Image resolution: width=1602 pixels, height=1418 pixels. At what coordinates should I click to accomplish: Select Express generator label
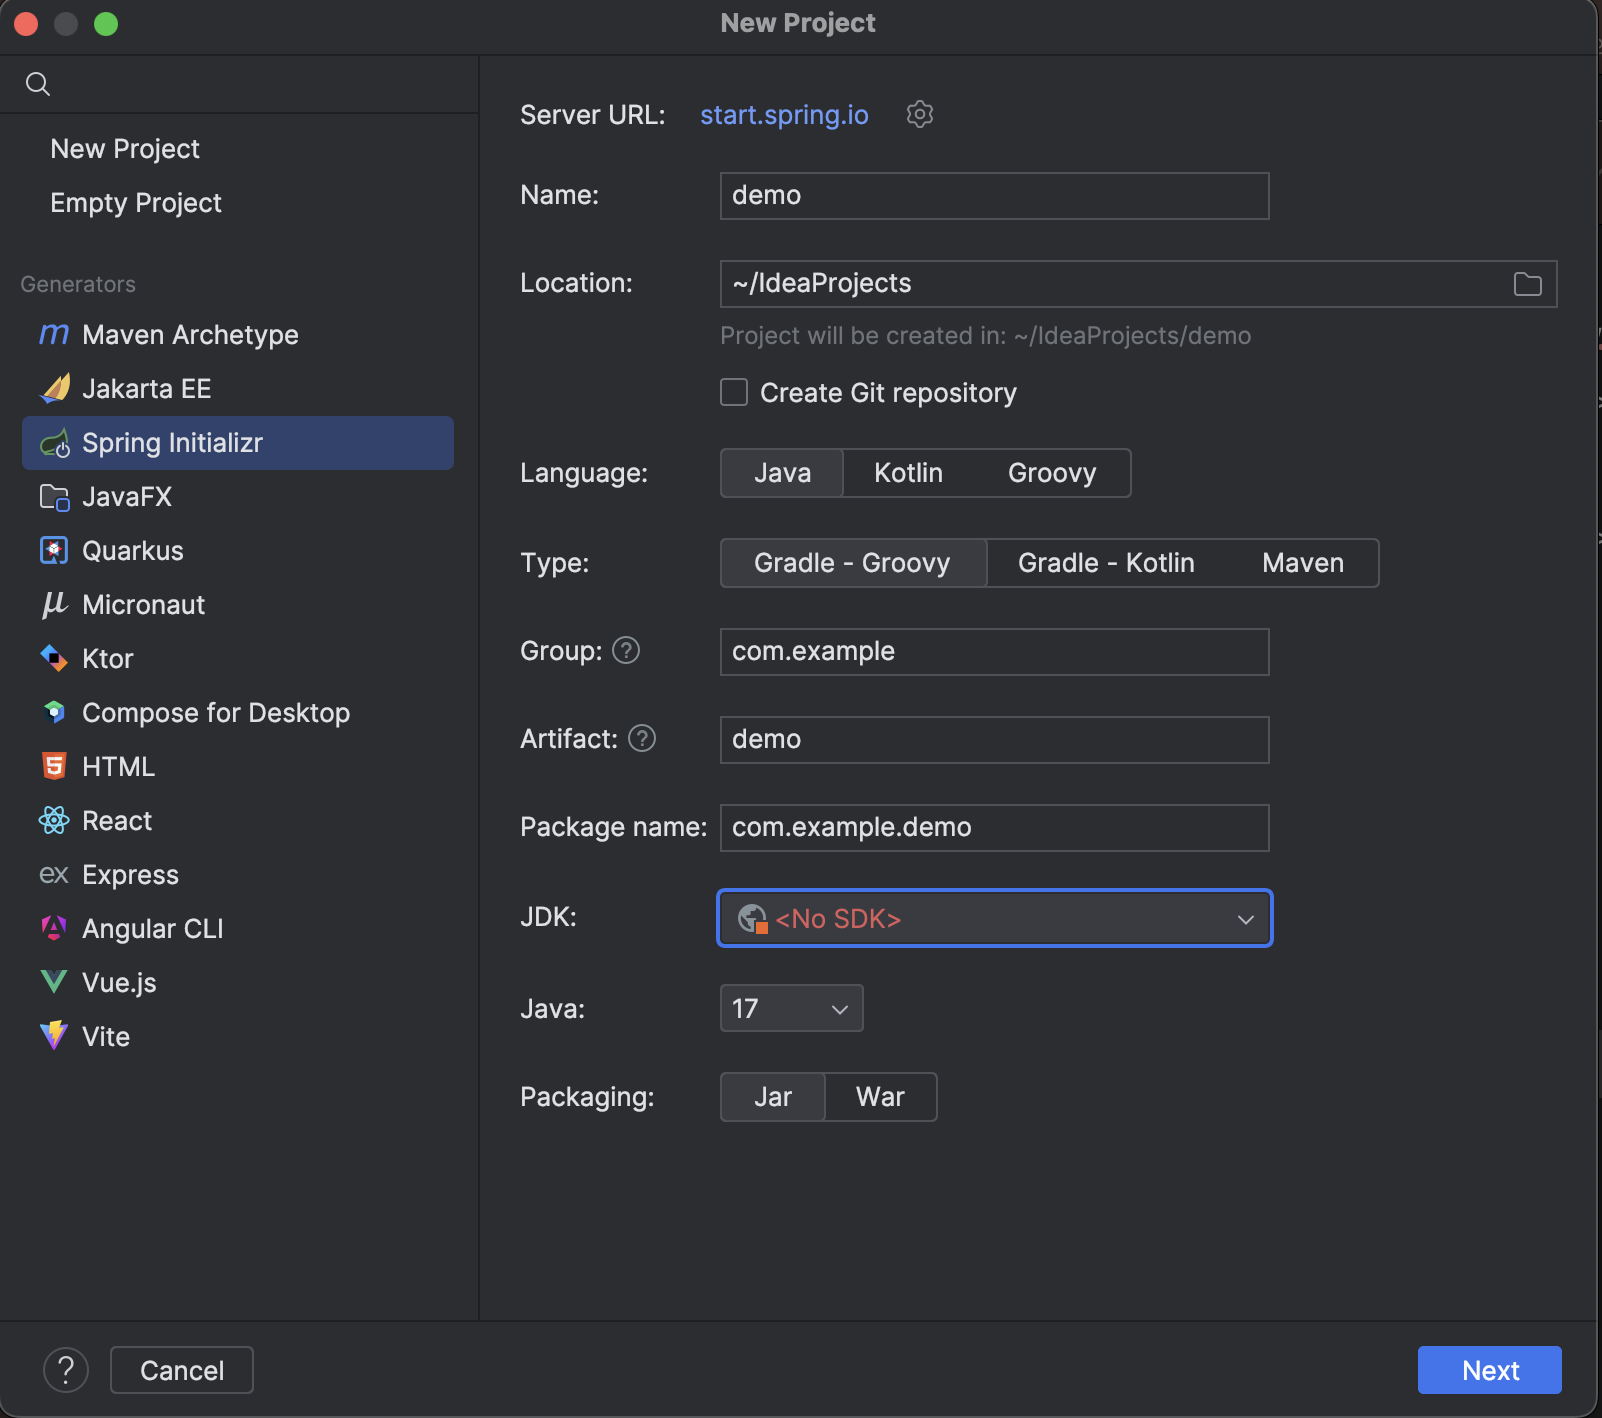tap(130, 875)
